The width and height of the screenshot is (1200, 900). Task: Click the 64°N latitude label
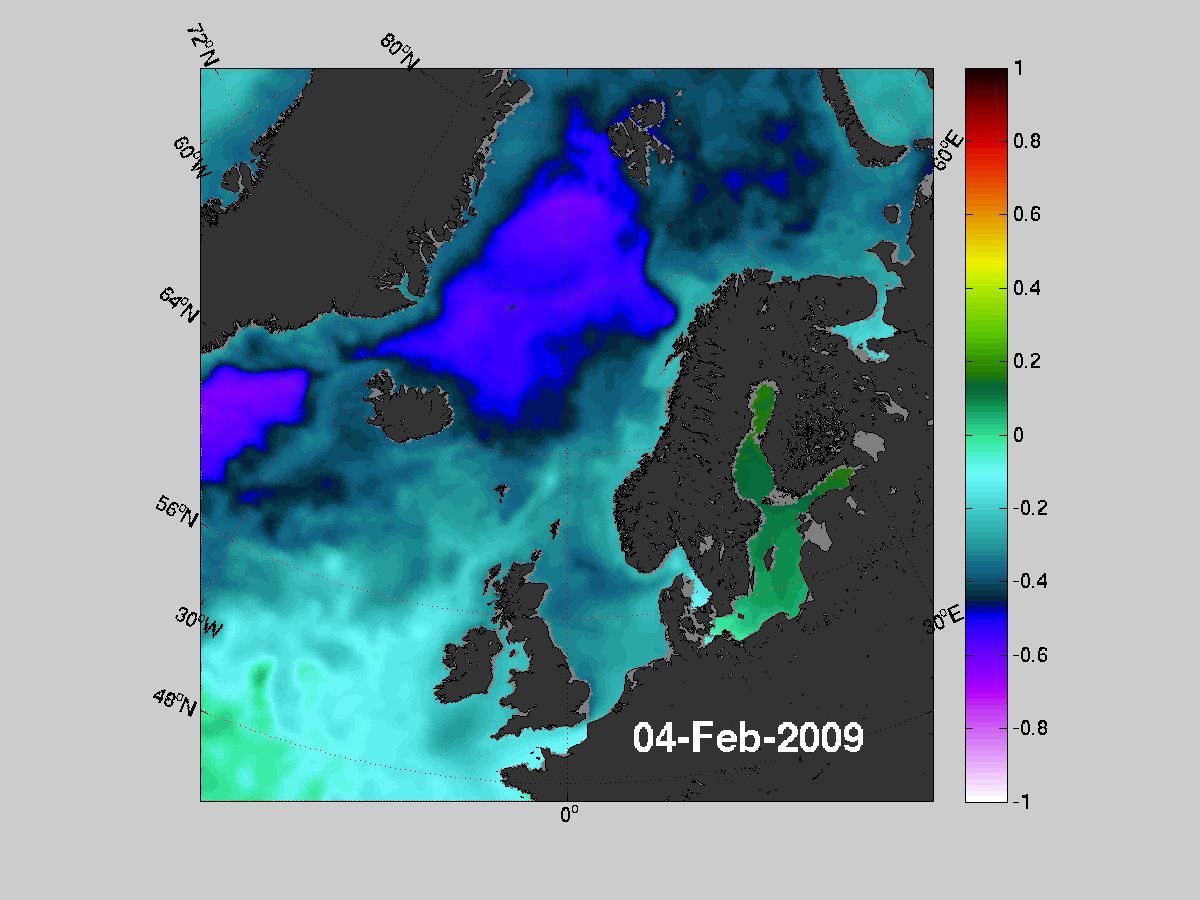(178, 303)
